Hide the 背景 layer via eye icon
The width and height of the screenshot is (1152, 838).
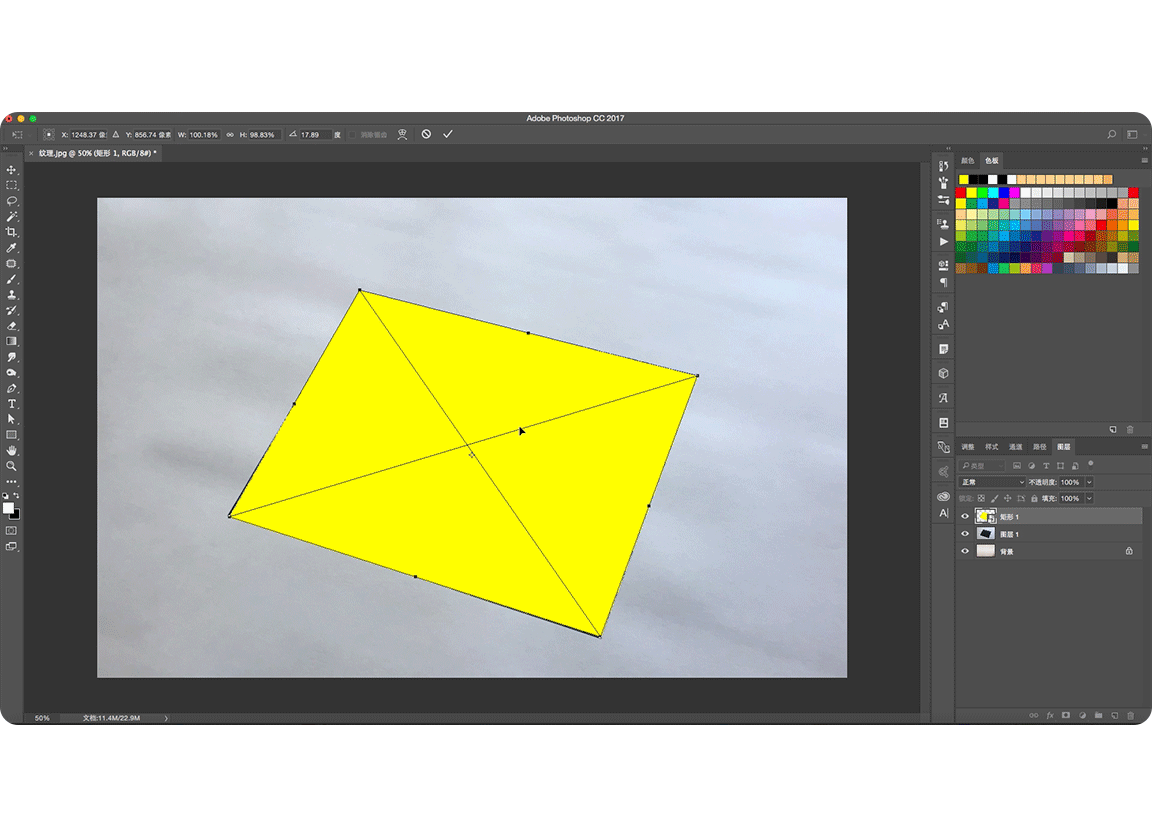[965, 552]
